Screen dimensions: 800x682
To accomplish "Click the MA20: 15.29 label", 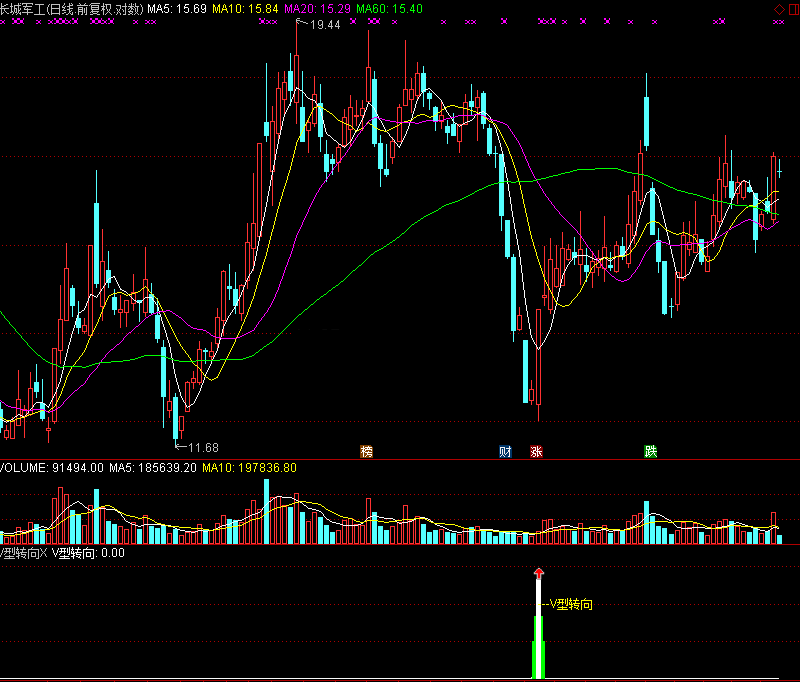I will [317, 9].
